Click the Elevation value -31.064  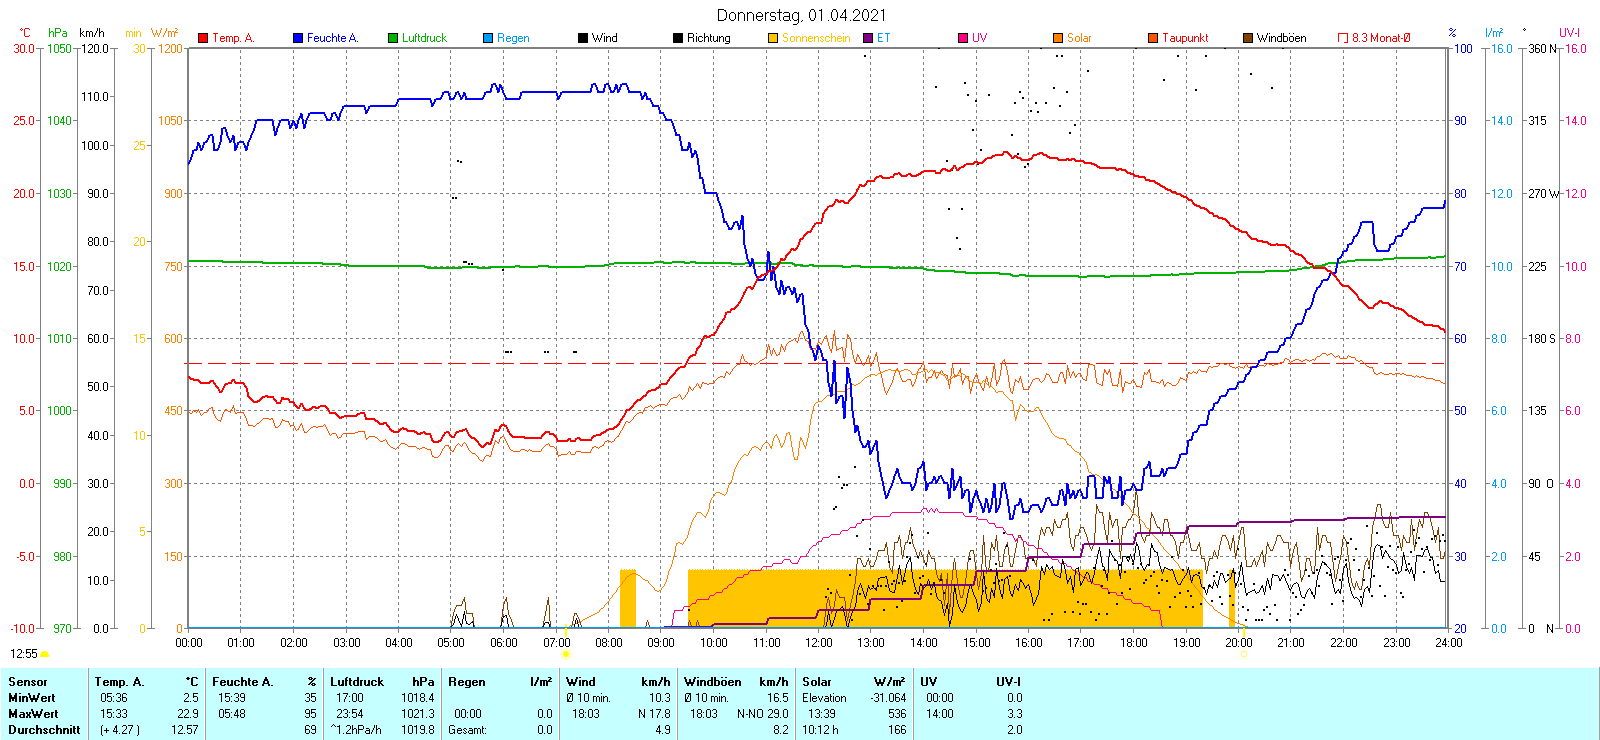click(888, 698)
